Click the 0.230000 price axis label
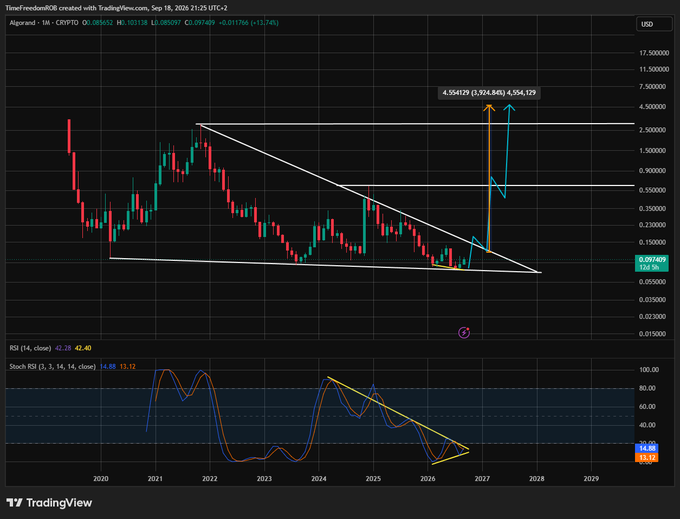This screenshot has width=680, height=519. click(653, 225)
